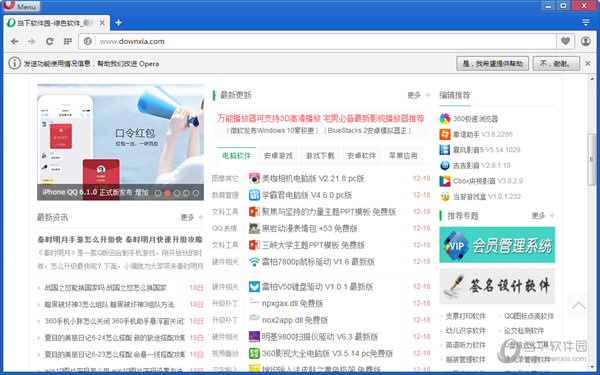
Task: Select the 电脑软件 tab
Action: pos(236,155)
